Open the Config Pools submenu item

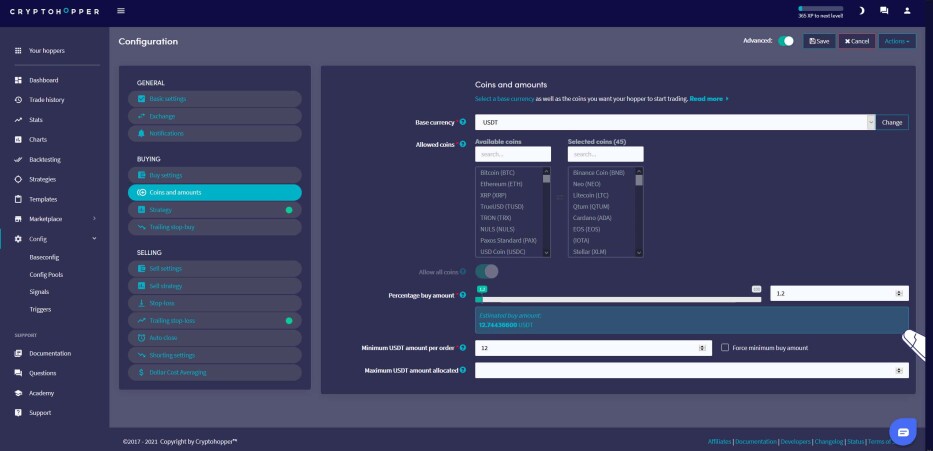tap(46, 275)
